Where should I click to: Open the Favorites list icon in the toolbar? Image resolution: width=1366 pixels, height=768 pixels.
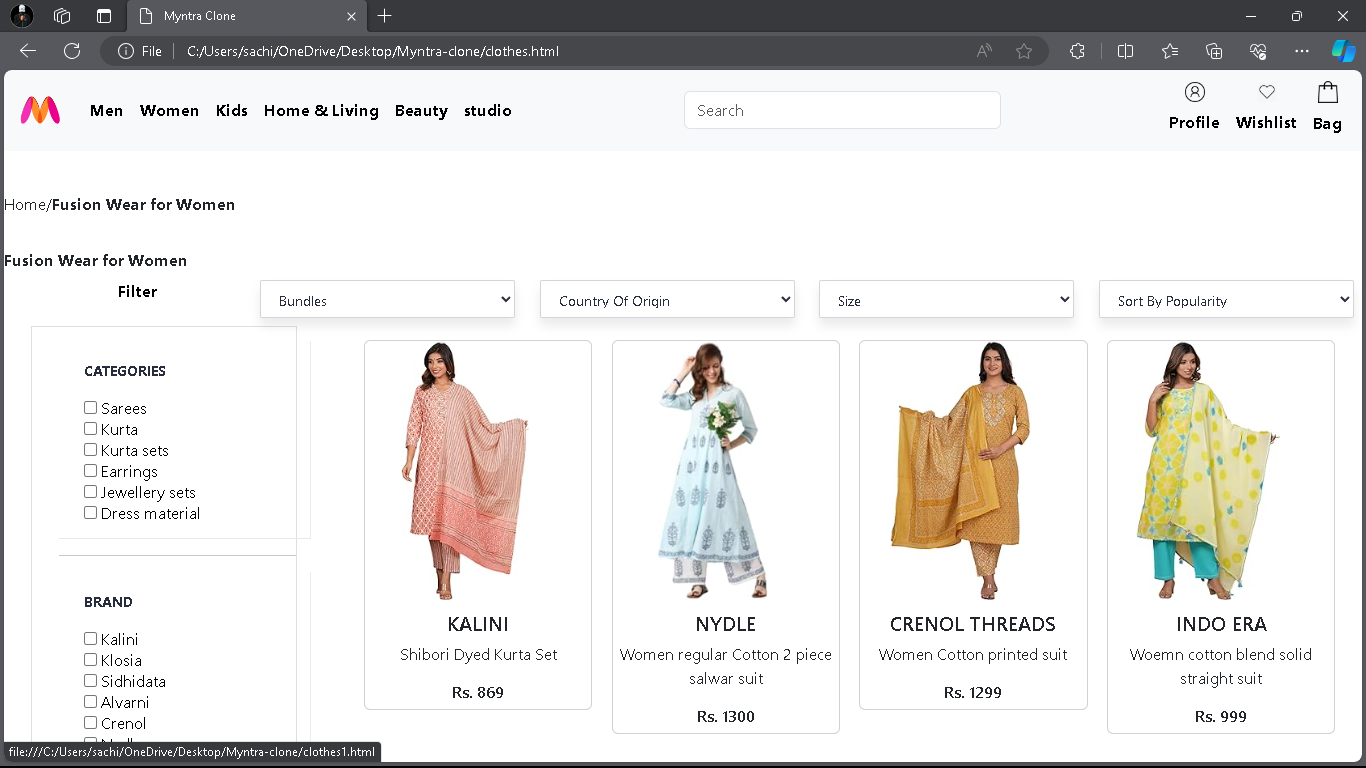coord(1170,51)
